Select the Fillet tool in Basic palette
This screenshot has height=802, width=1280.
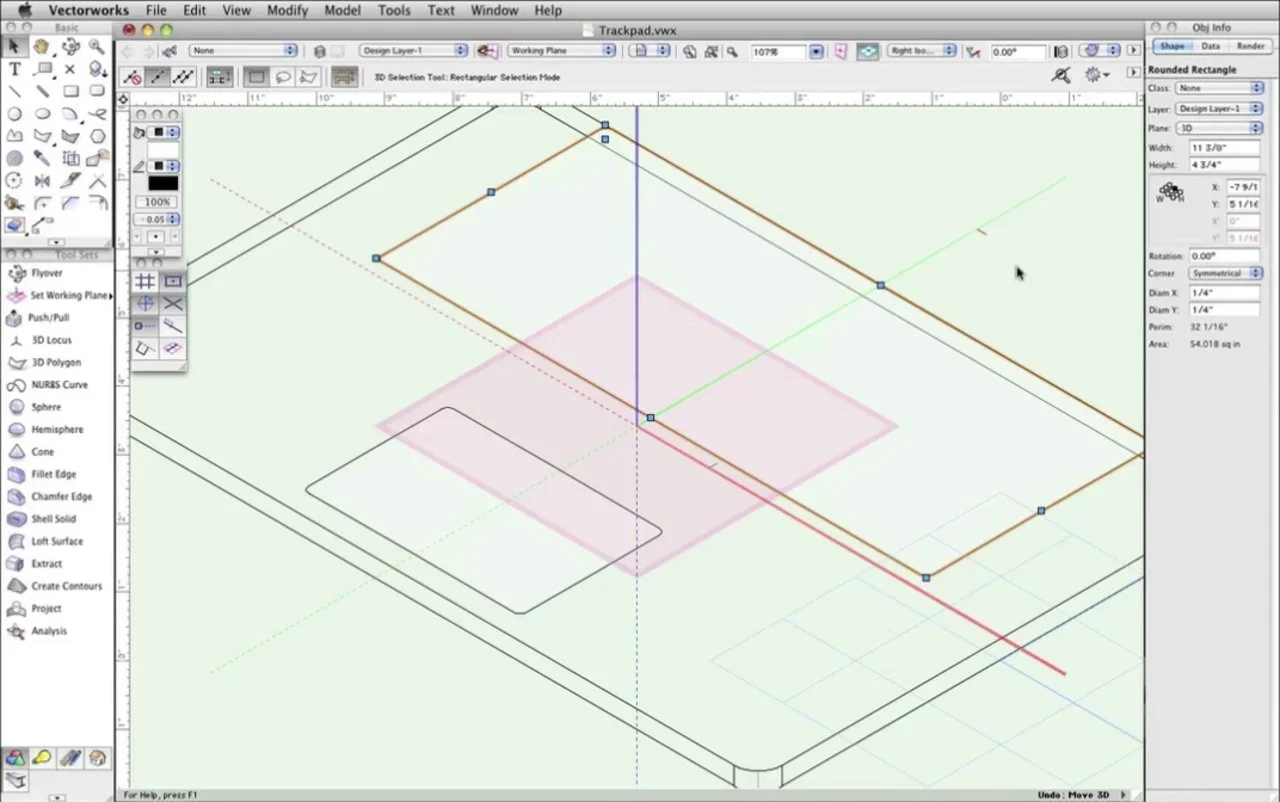click(42, 203)
